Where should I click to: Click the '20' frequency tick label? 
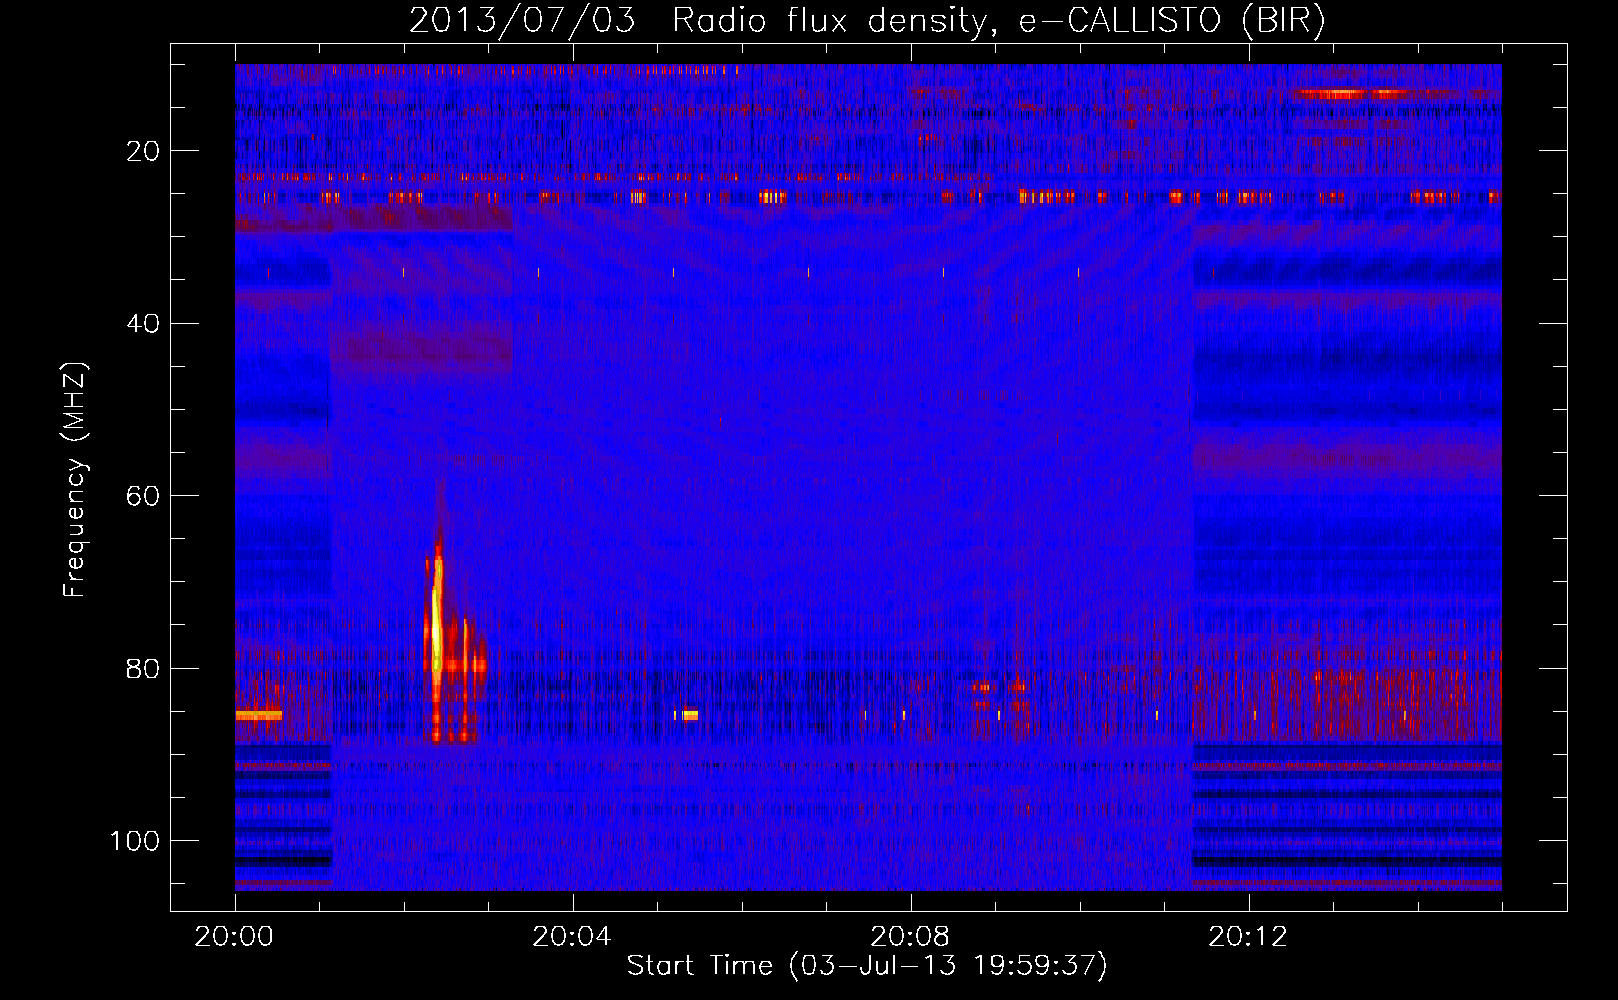(x=143, y=151)
